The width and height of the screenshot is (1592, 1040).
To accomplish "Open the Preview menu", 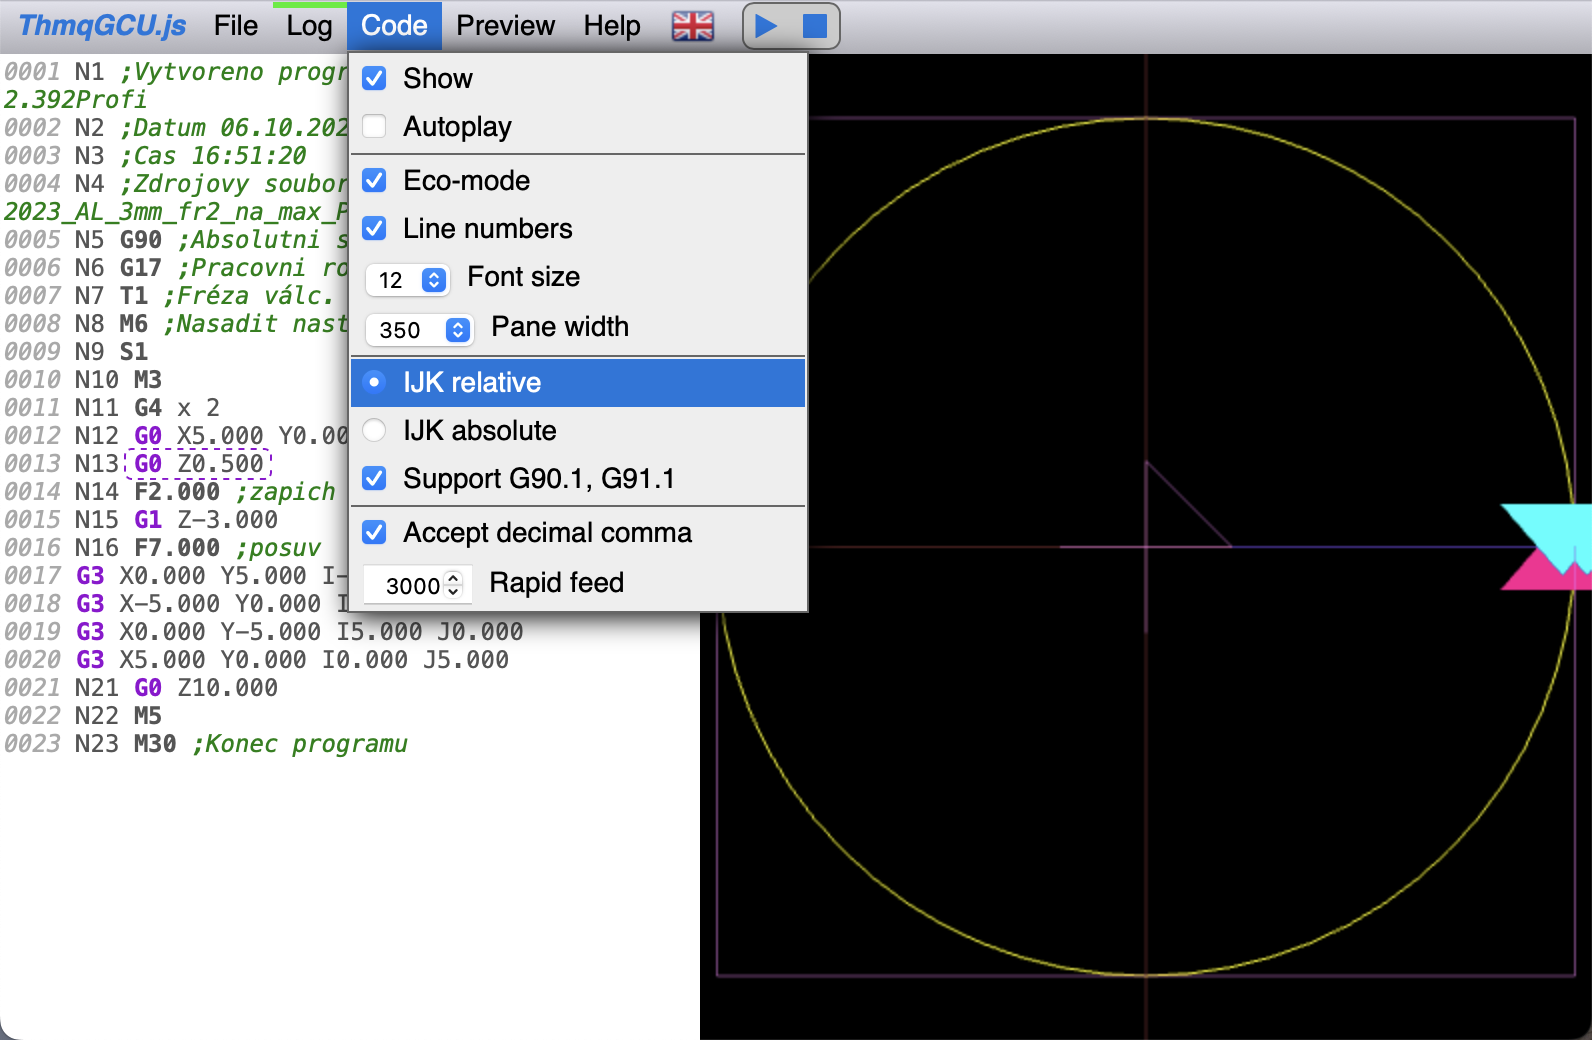I will pos(505,26).
